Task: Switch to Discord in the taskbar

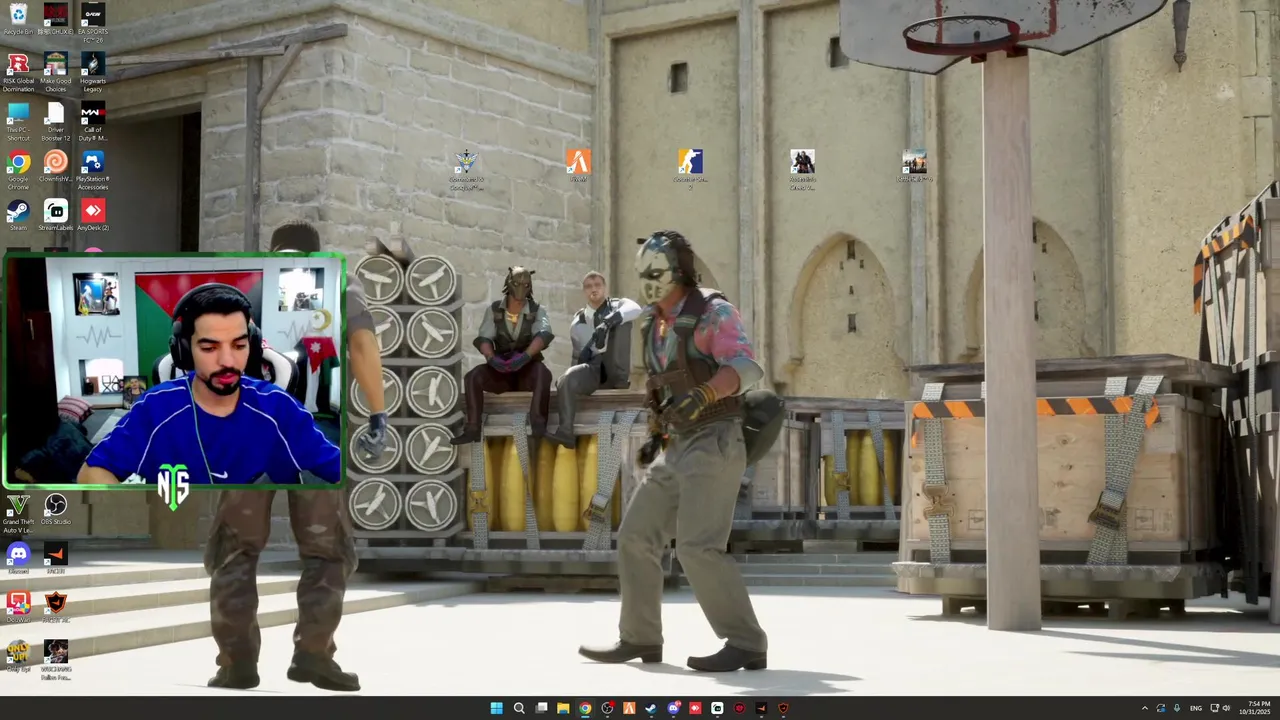Action: (x=673, y=708)
